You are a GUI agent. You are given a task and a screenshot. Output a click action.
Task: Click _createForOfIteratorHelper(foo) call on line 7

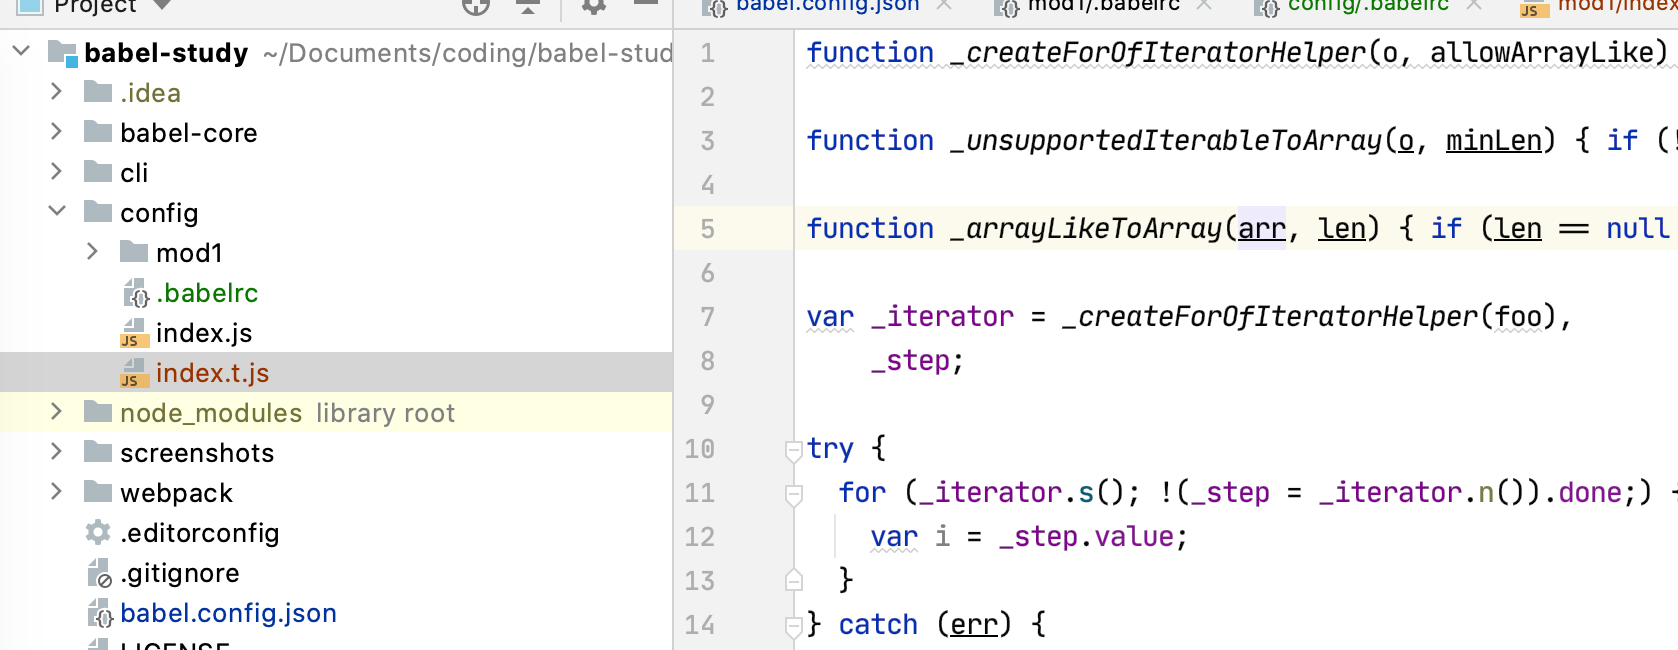click(1310, 317)
